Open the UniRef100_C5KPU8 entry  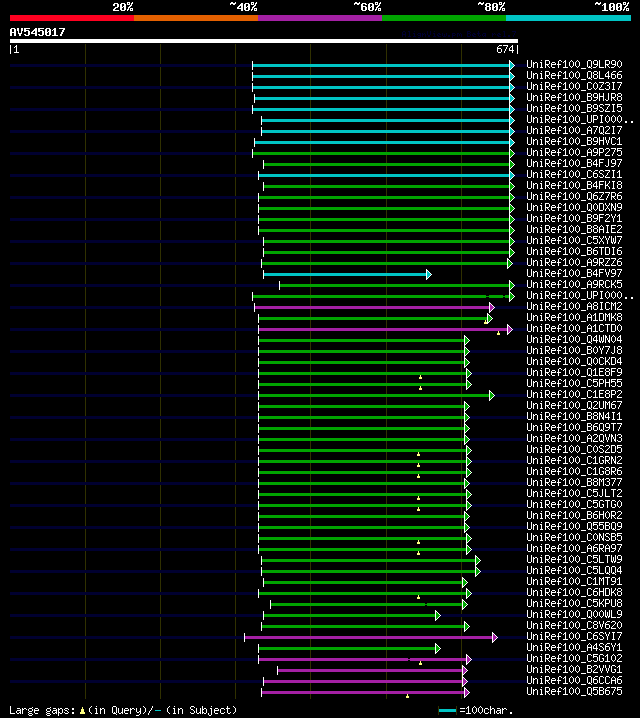pos(574,603)
